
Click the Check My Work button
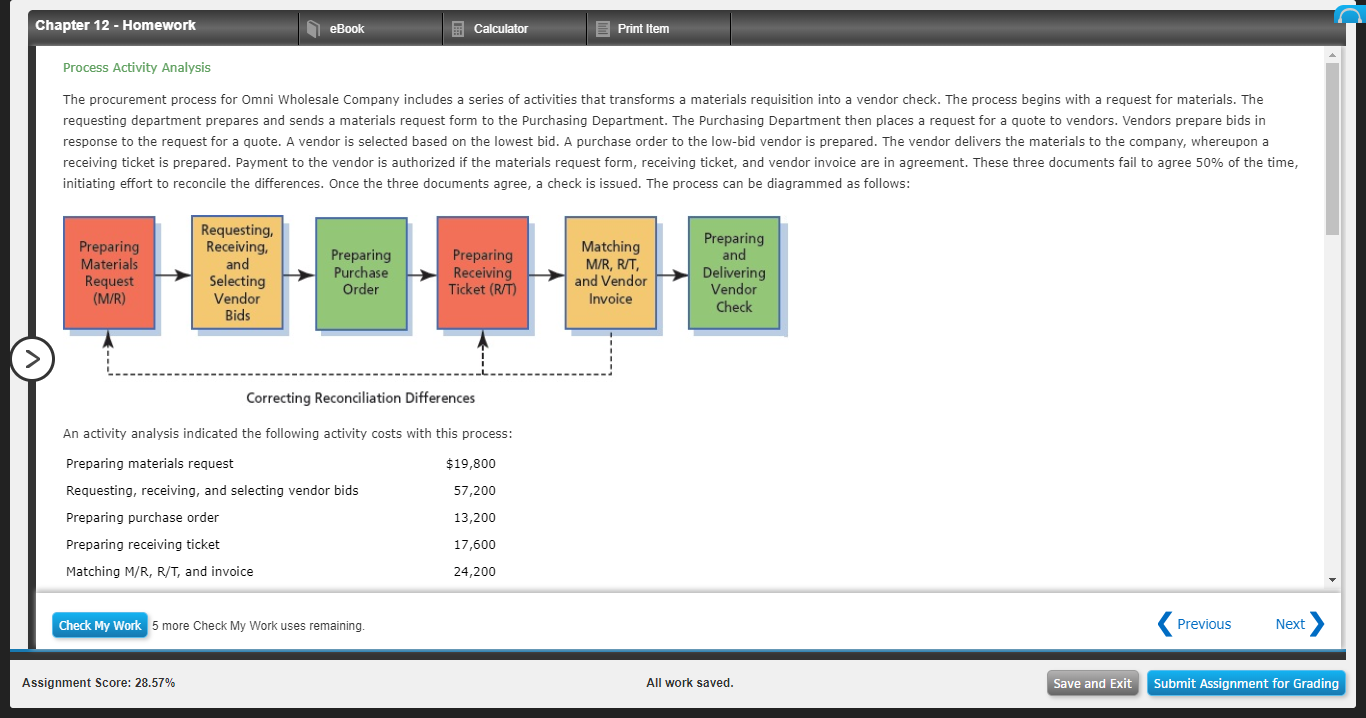(x=99, y=624)
